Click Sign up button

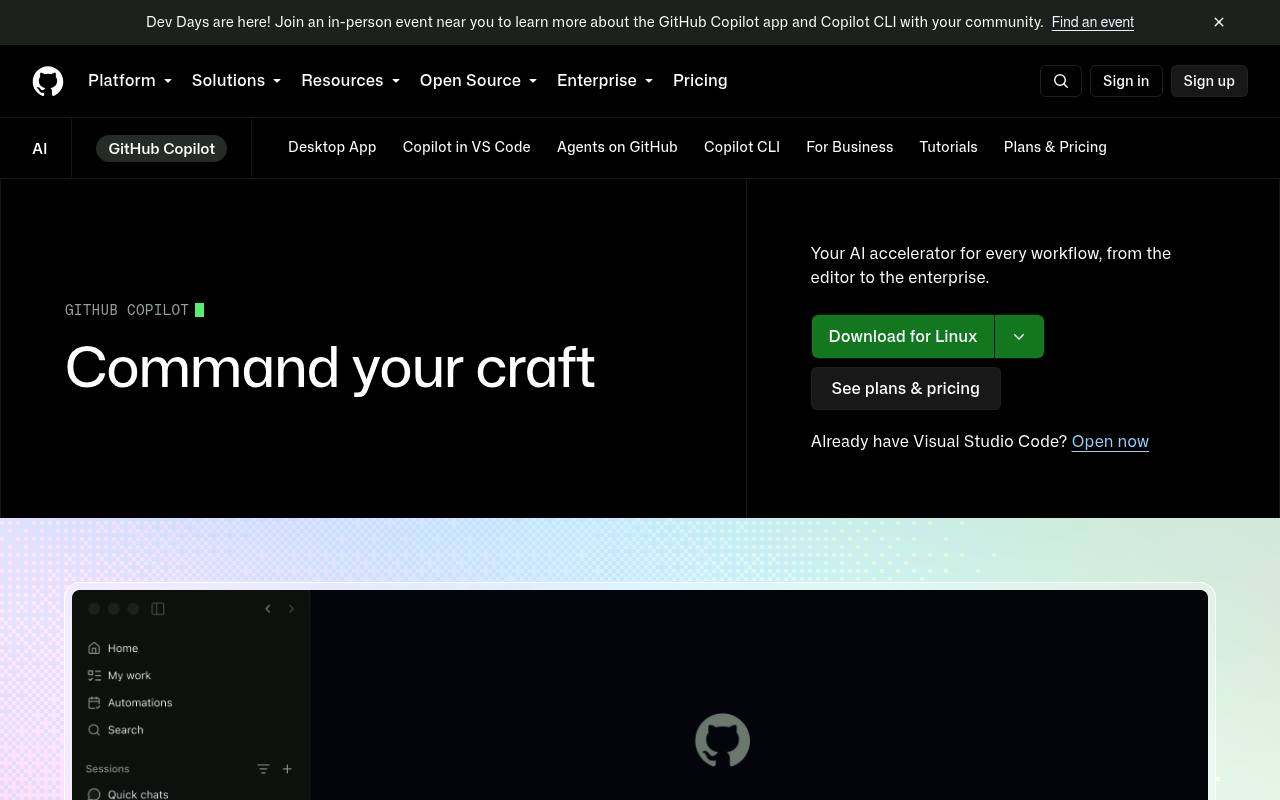pyautogui.click(x=1209, y=81)
